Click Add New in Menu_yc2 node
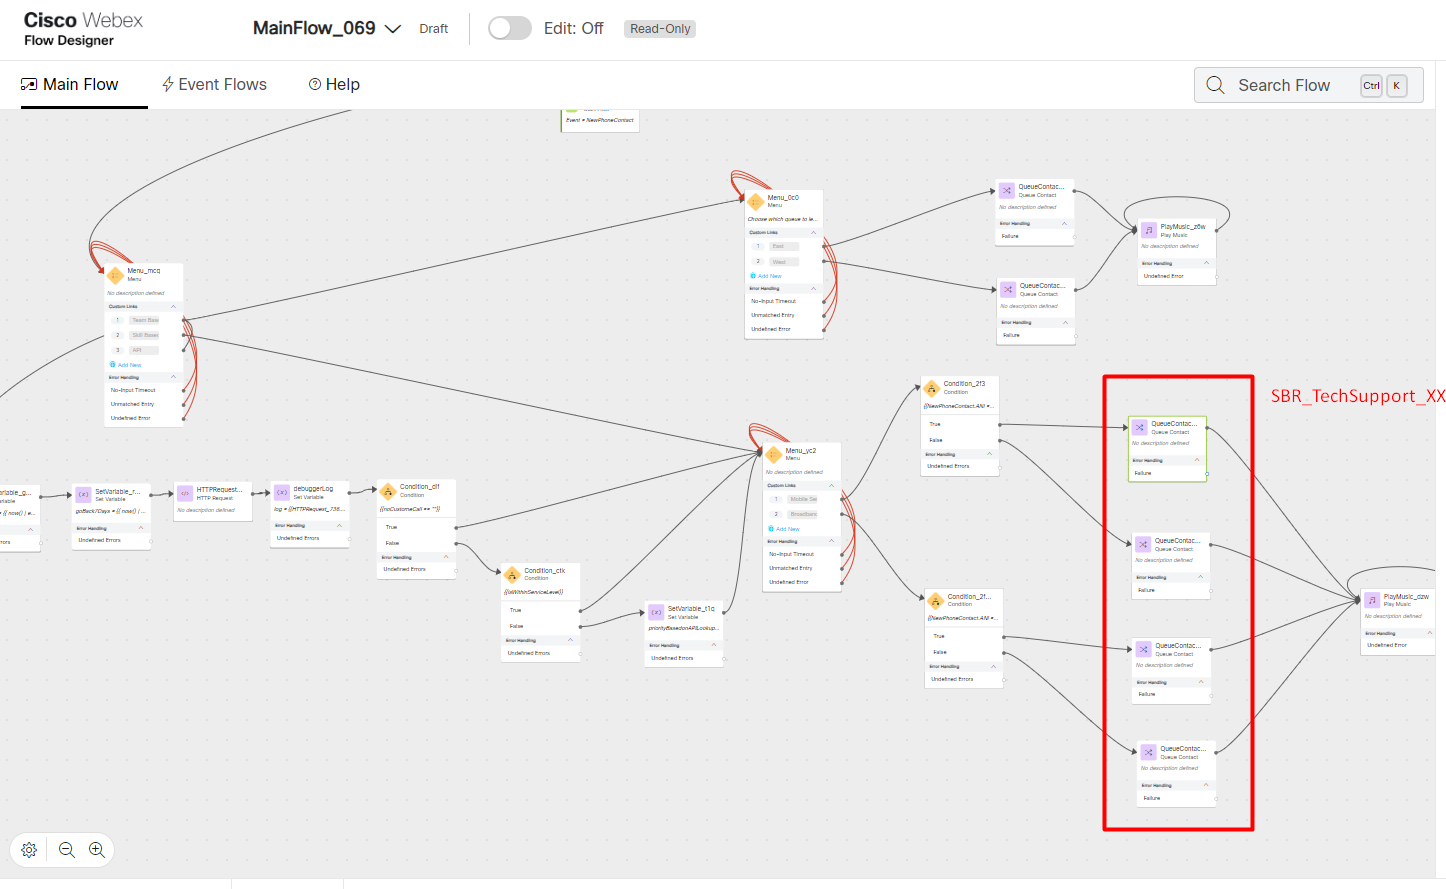The width and height of the screenshot is (1446, 889). (x=784, y=529)
